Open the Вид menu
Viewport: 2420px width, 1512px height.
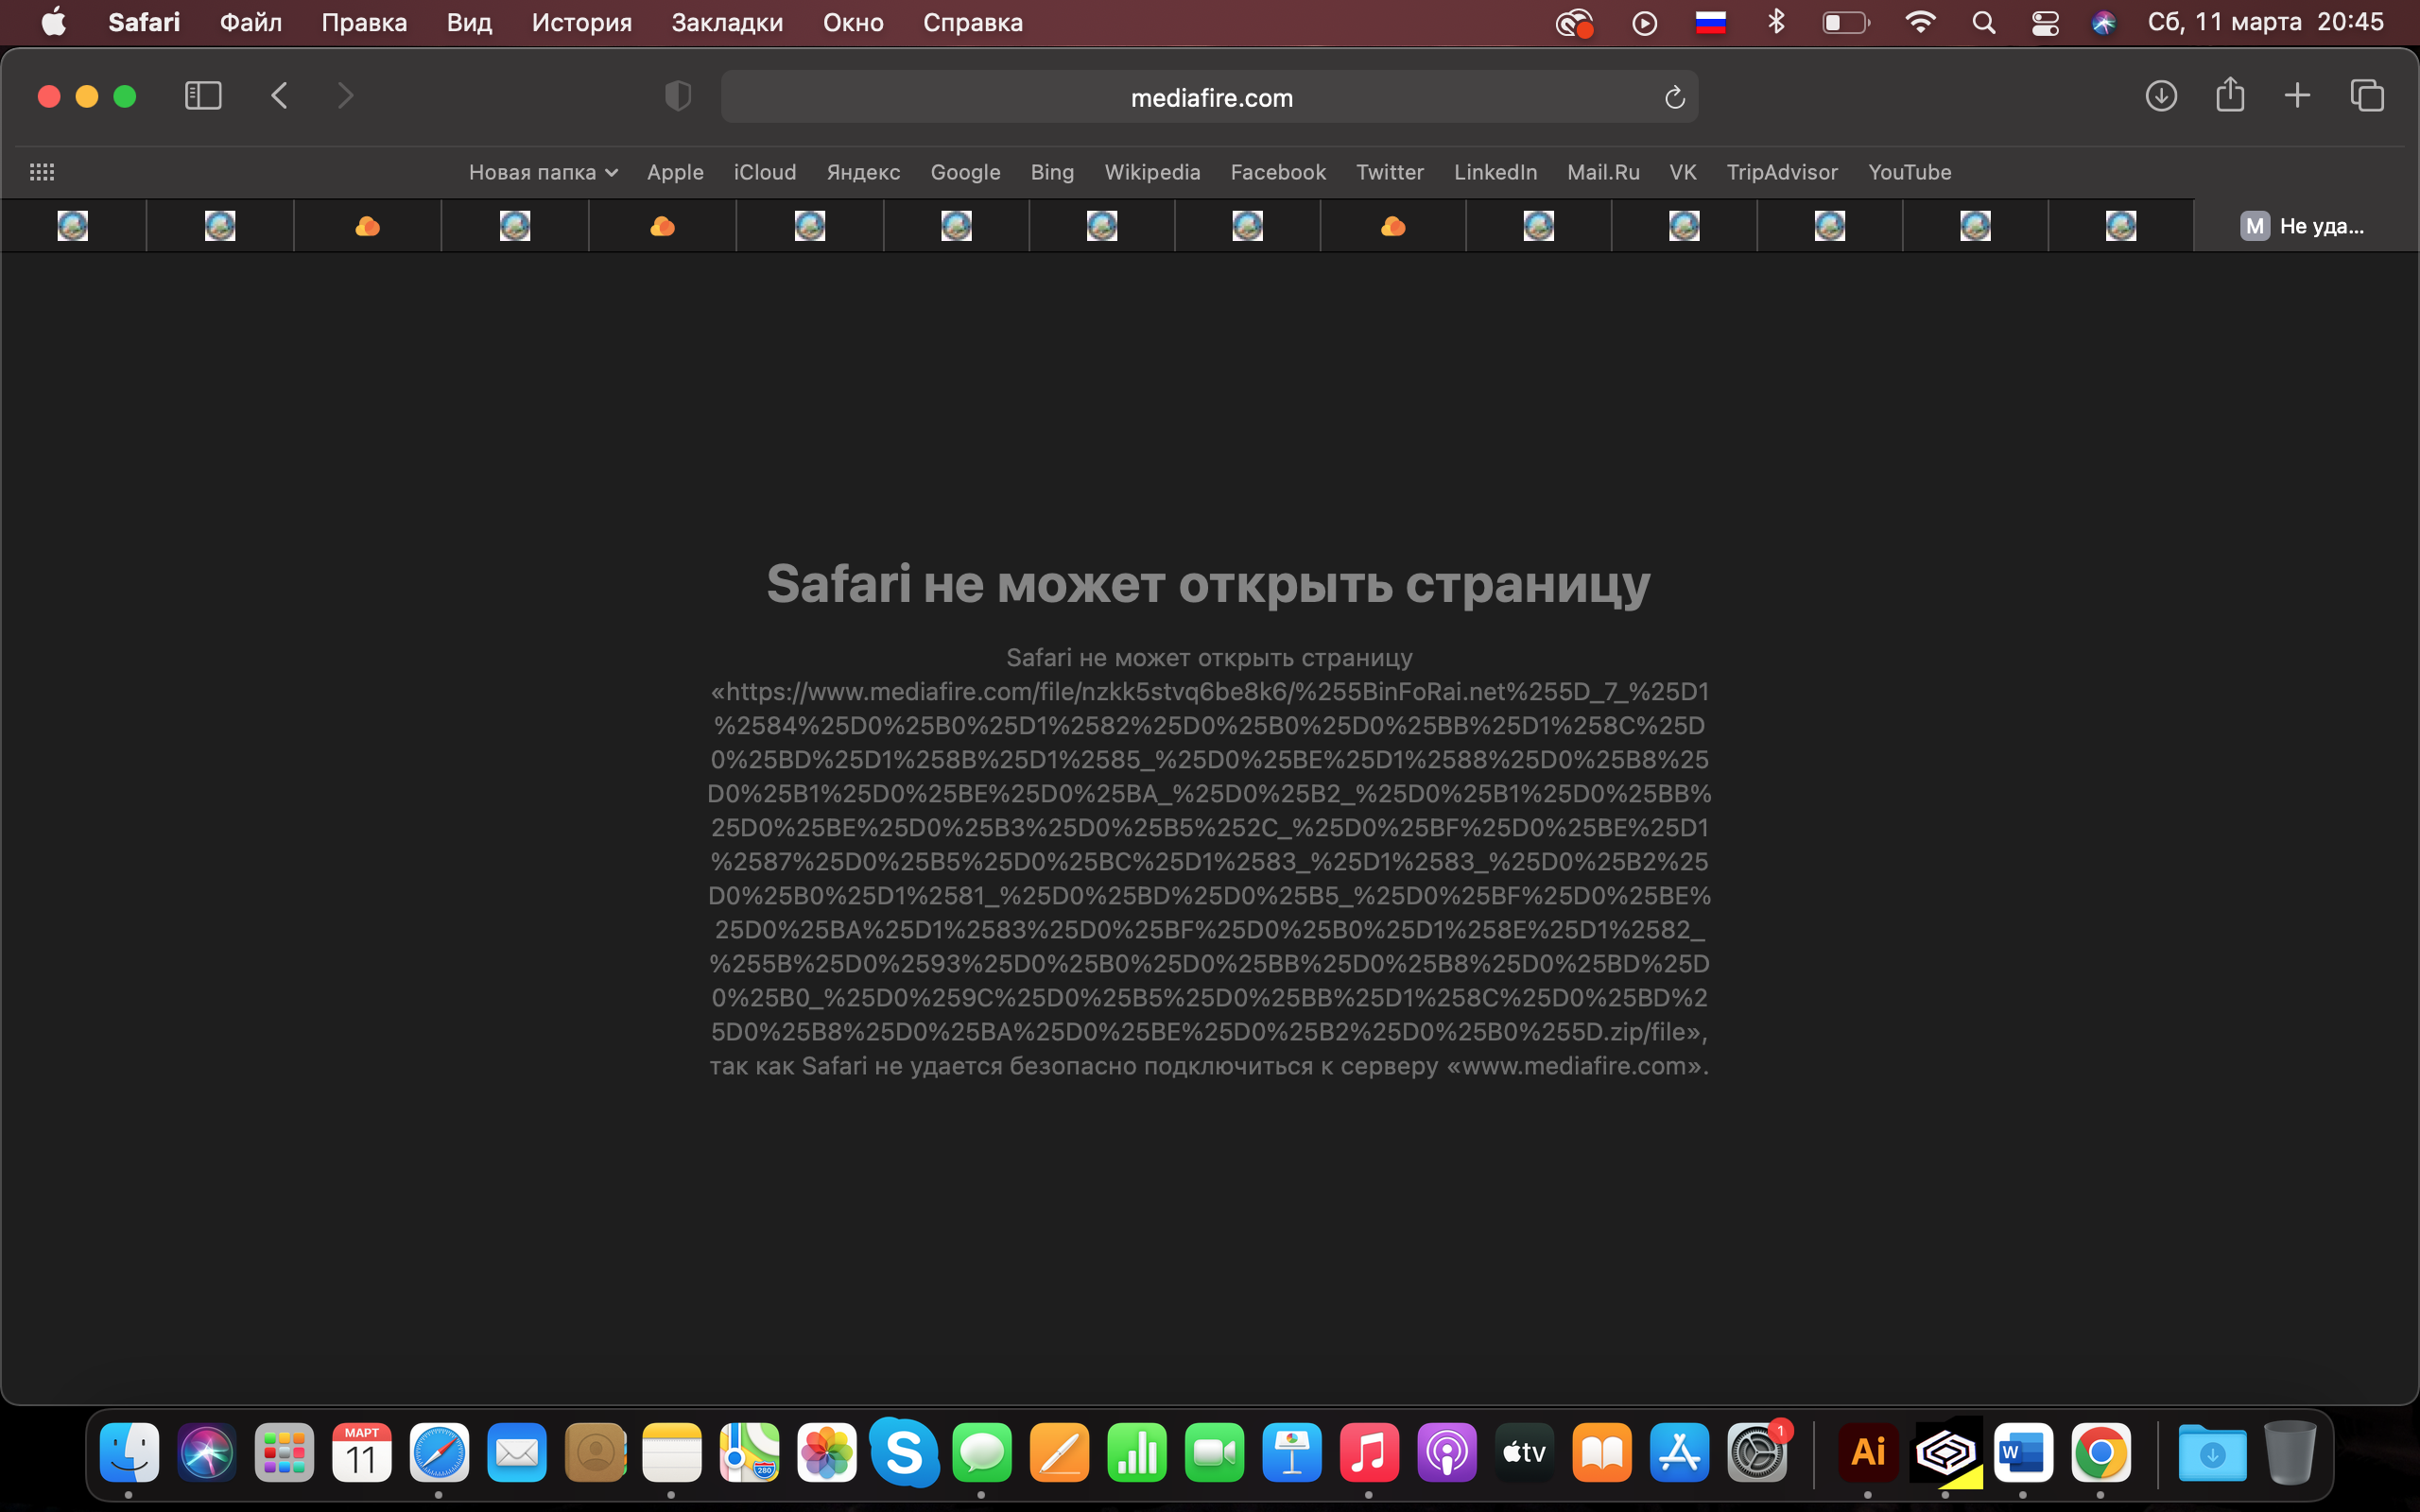tap(469, 22)
